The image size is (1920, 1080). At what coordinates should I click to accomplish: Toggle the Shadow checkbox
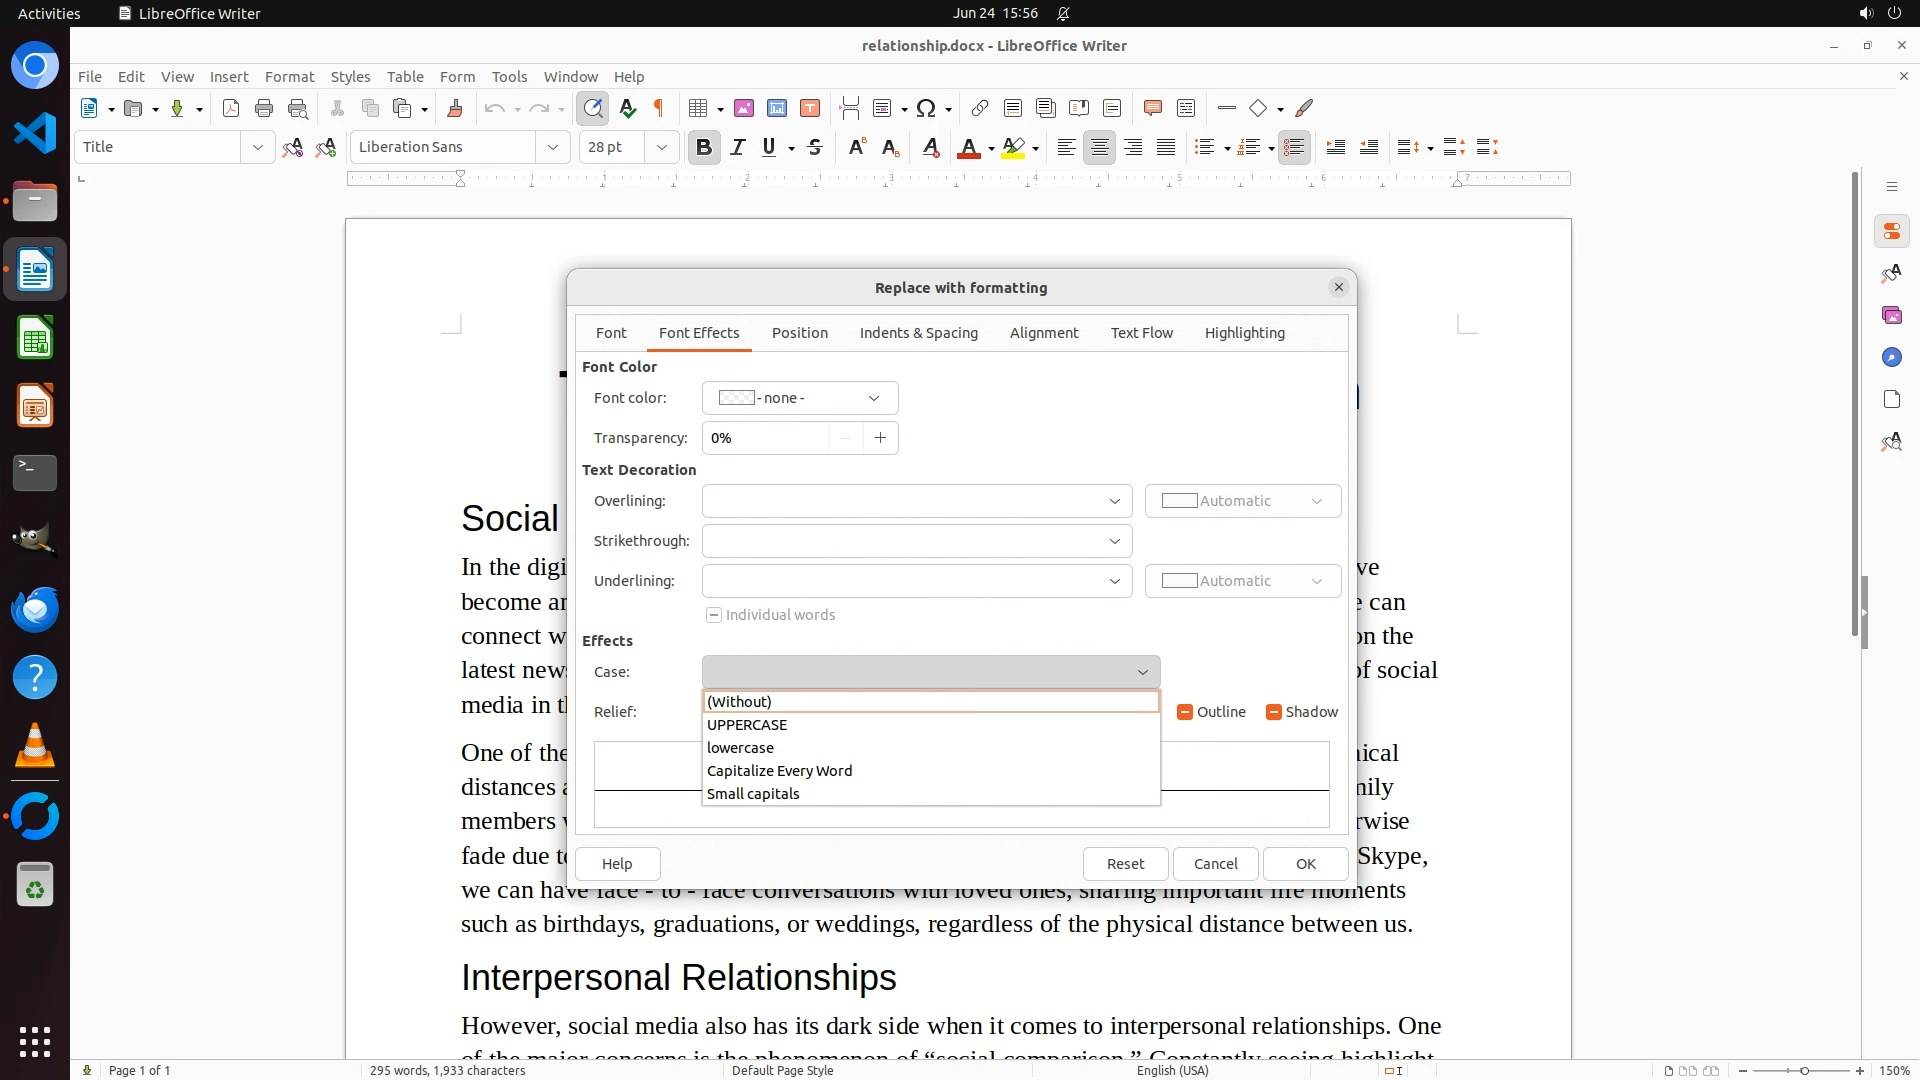(x=1274, y=712)
